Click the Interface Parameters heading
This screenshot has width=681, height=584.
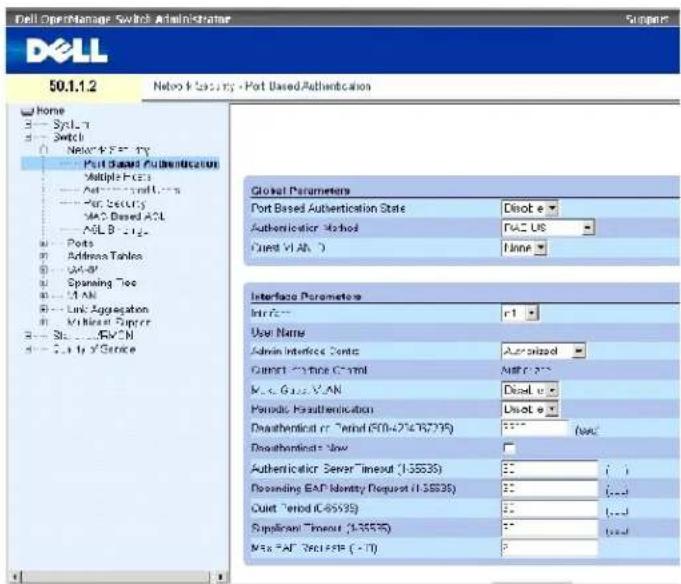tap(306, 297)
